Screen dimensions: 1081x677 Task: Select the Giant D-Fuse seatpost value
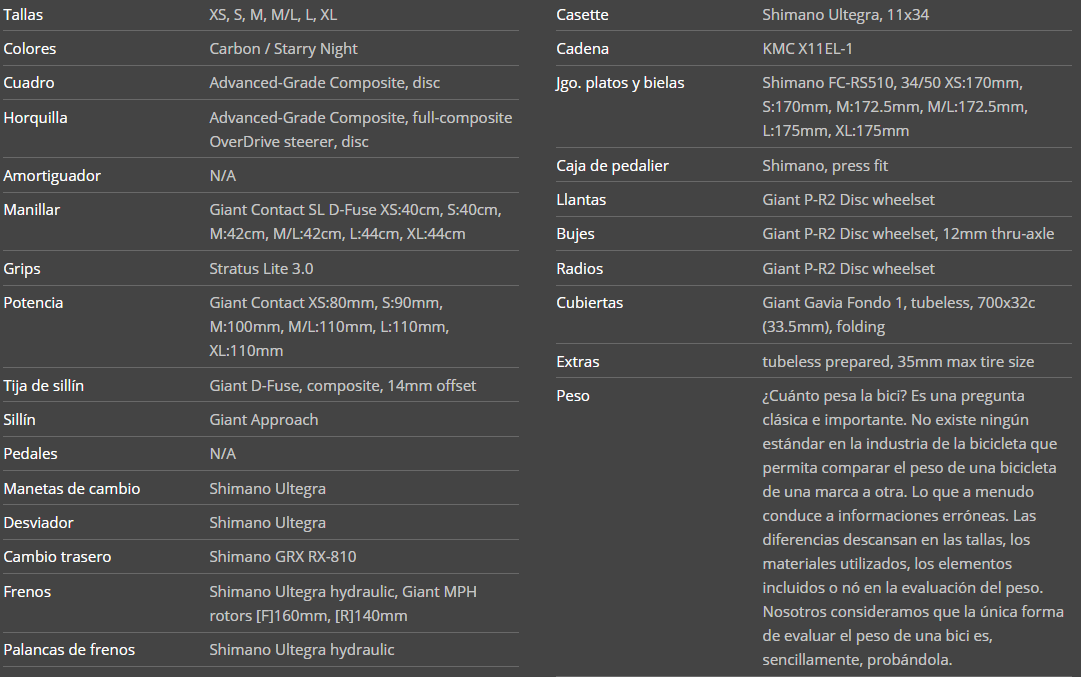pyautogui.click(x=342, y=386)
